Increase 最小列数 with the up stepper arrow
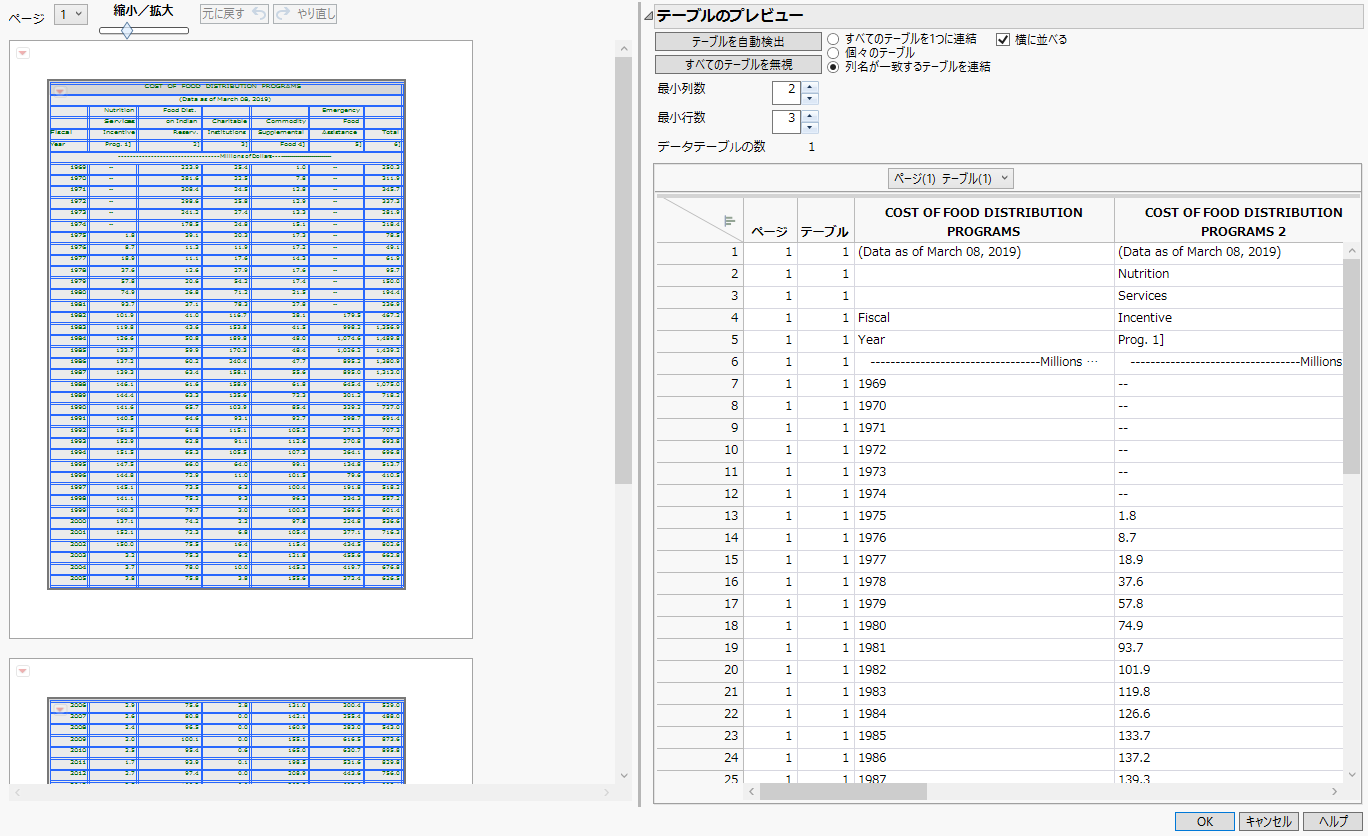 coord(809,89)
